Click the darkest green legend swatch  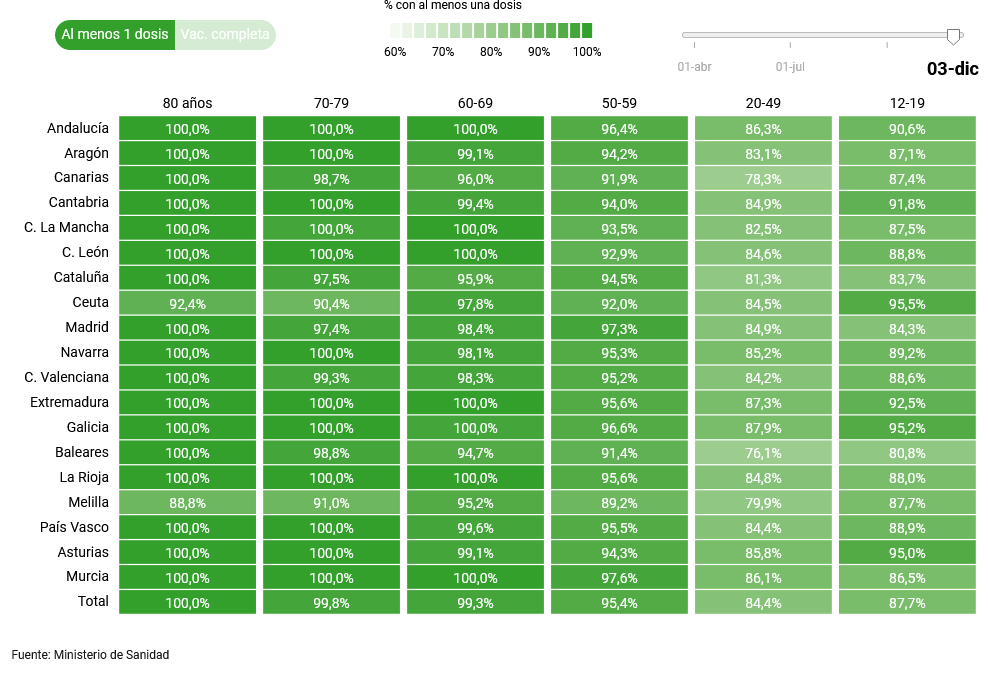(587, 30)
